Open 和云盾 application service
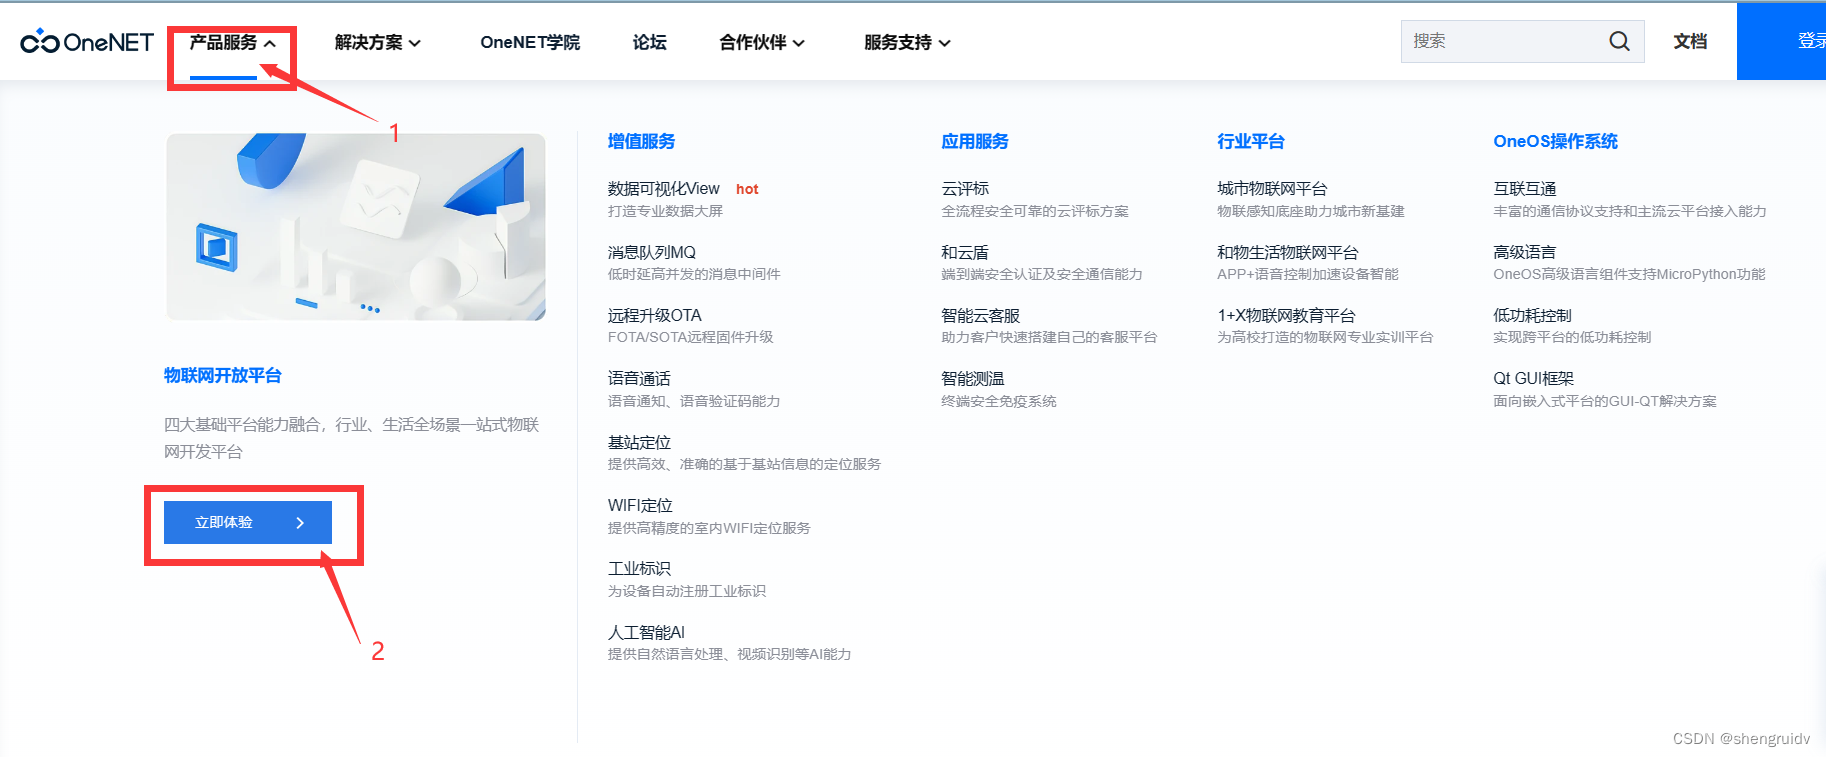Image resolution: width=1826 pixels, height=757 pixels. coord(965,252)
